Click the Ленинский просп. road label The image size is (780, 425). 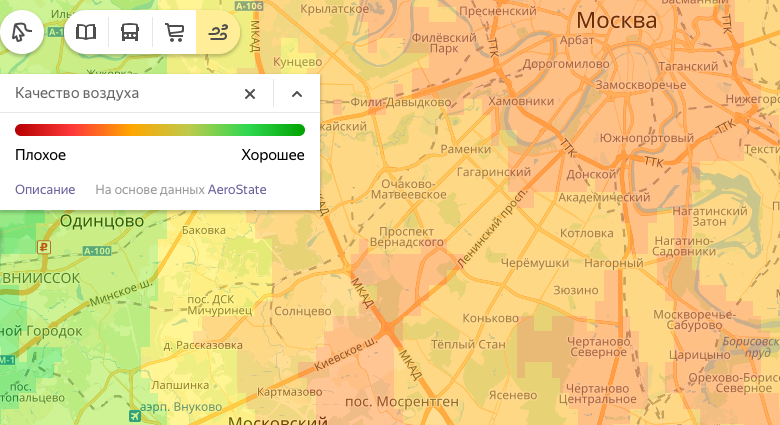pyautogui.click(x=491, y=228)
